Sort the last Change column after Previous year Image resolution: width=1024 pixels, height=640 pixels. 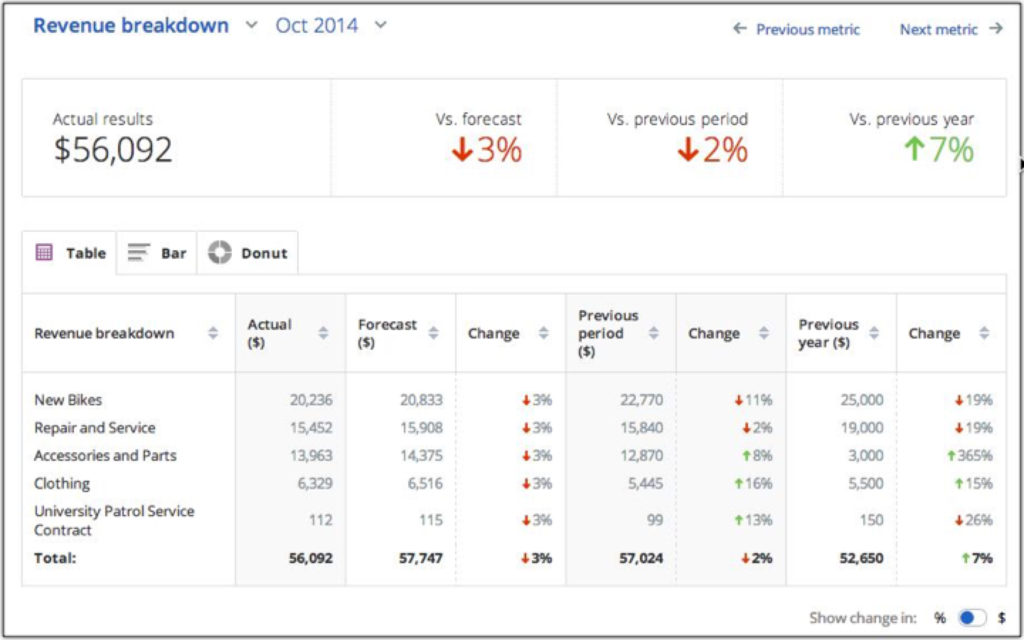984,333
